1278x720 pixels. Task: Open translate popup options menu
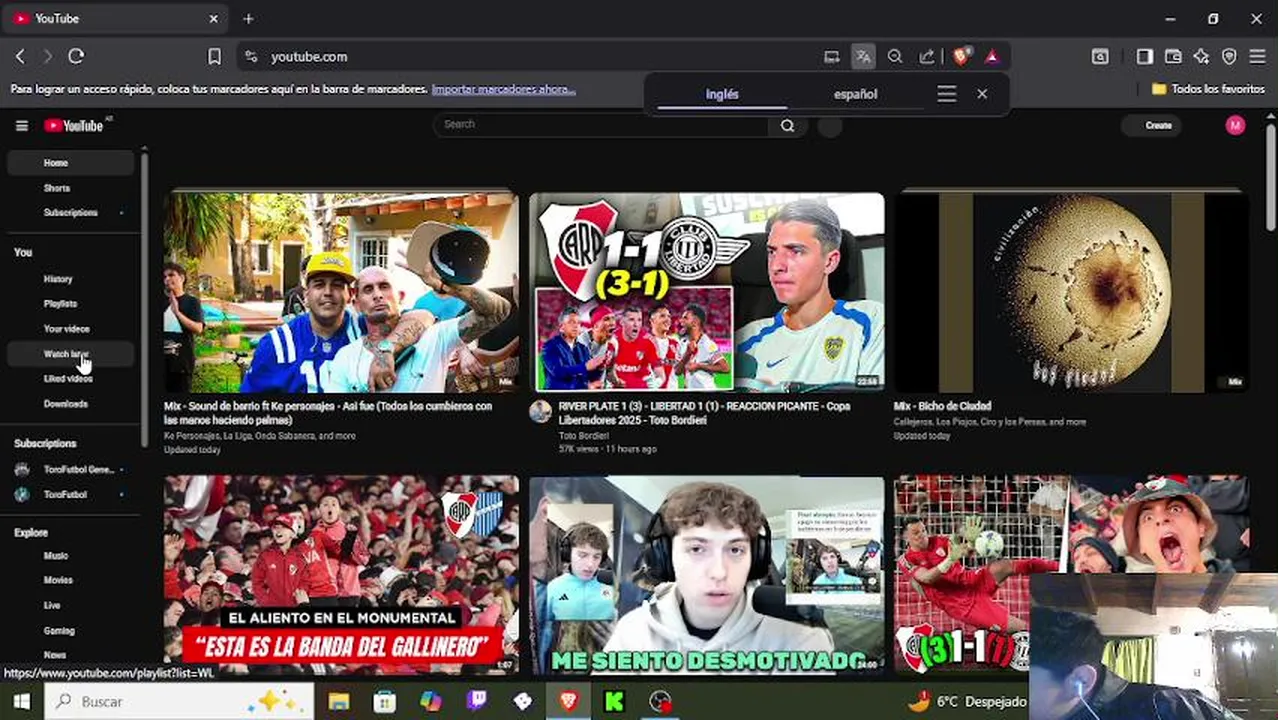pos(946,94)
